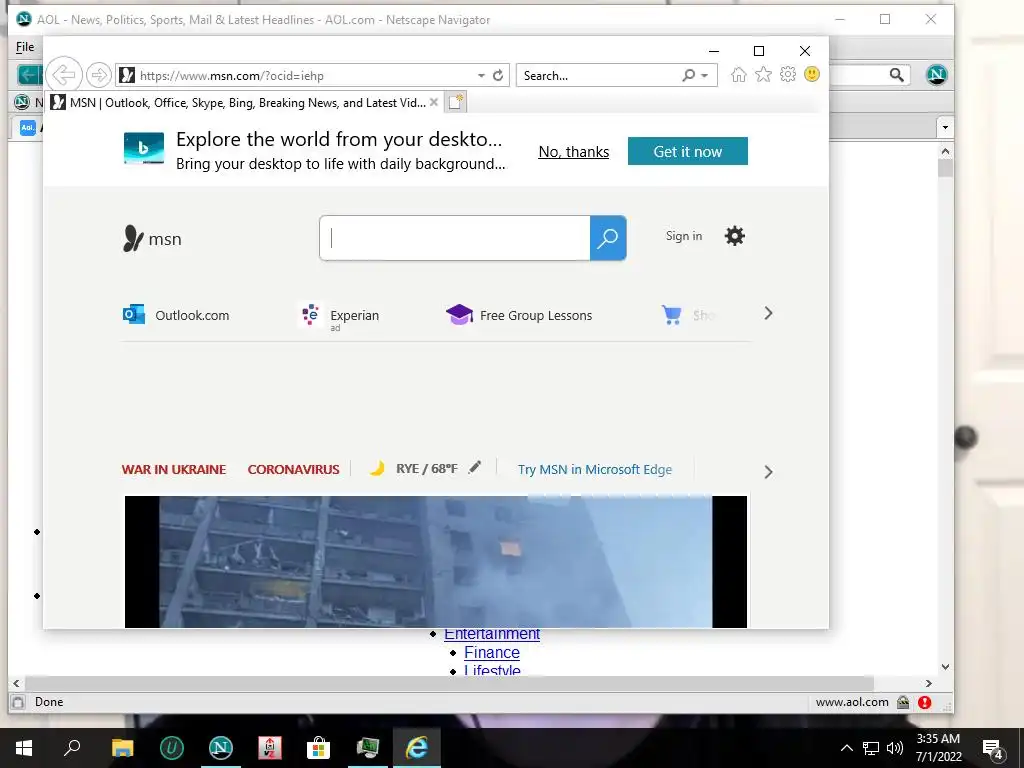1024x768 pixels.
Task: Click Try MSN in Microsoft Edge
Action: (x=595, y=469)
